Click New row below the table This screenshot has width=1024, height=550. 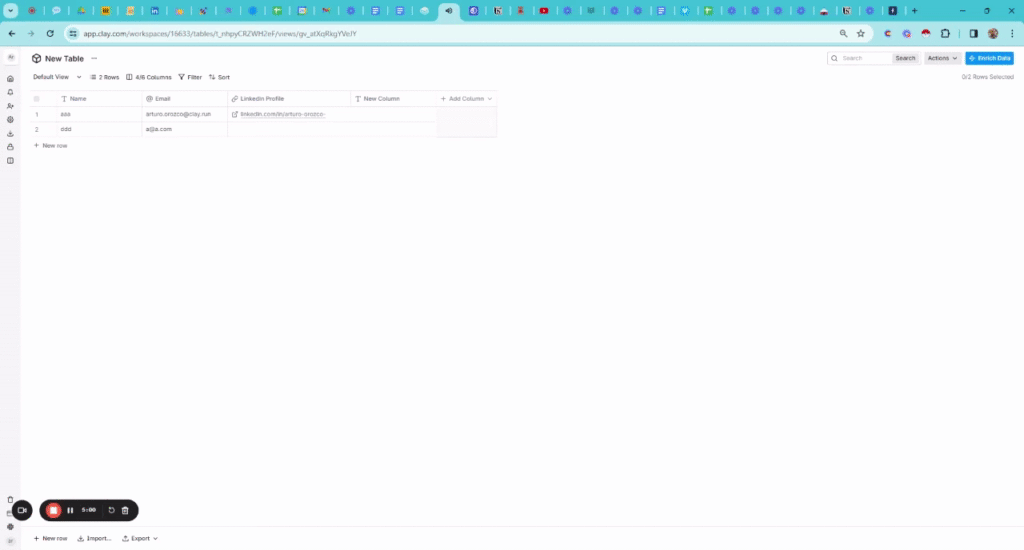[50, 146]
